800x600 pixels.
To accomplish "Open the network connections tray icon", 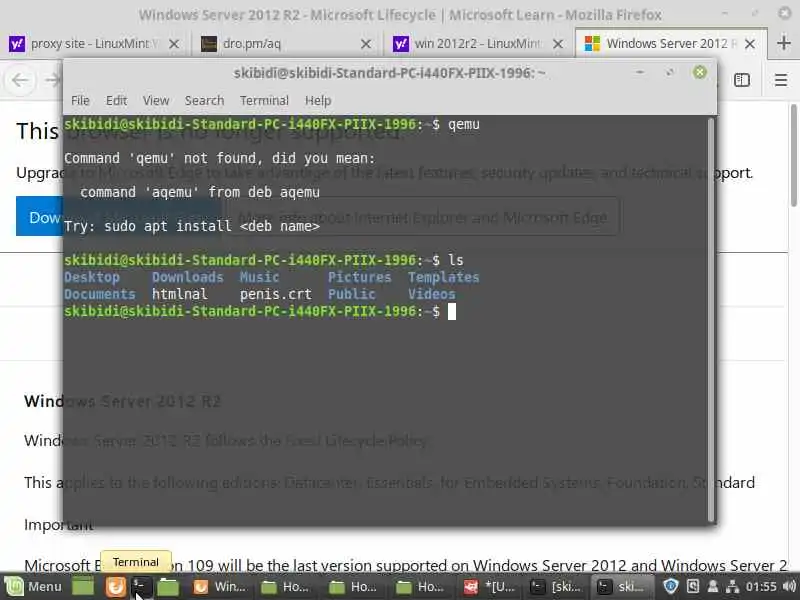I will tap(732, 587).
